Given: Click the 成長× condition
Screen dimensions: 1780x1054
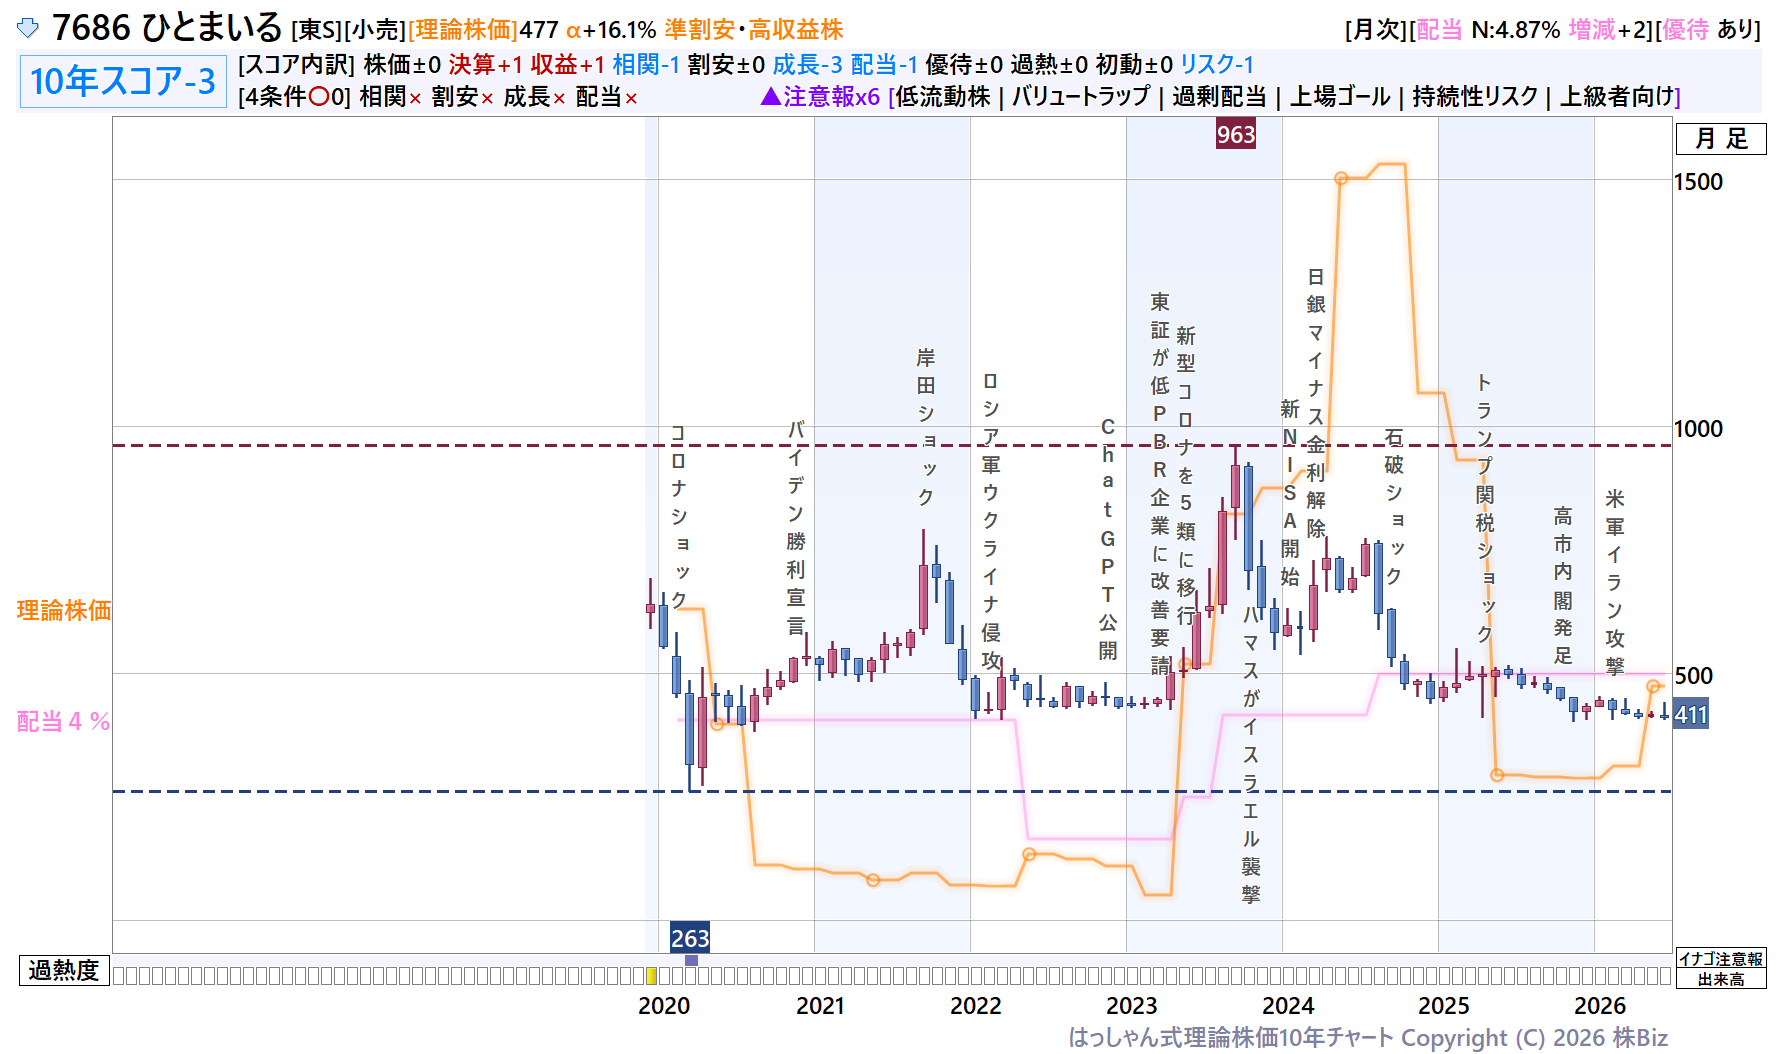Looking at the screenshot, I should tap(535, 97).
